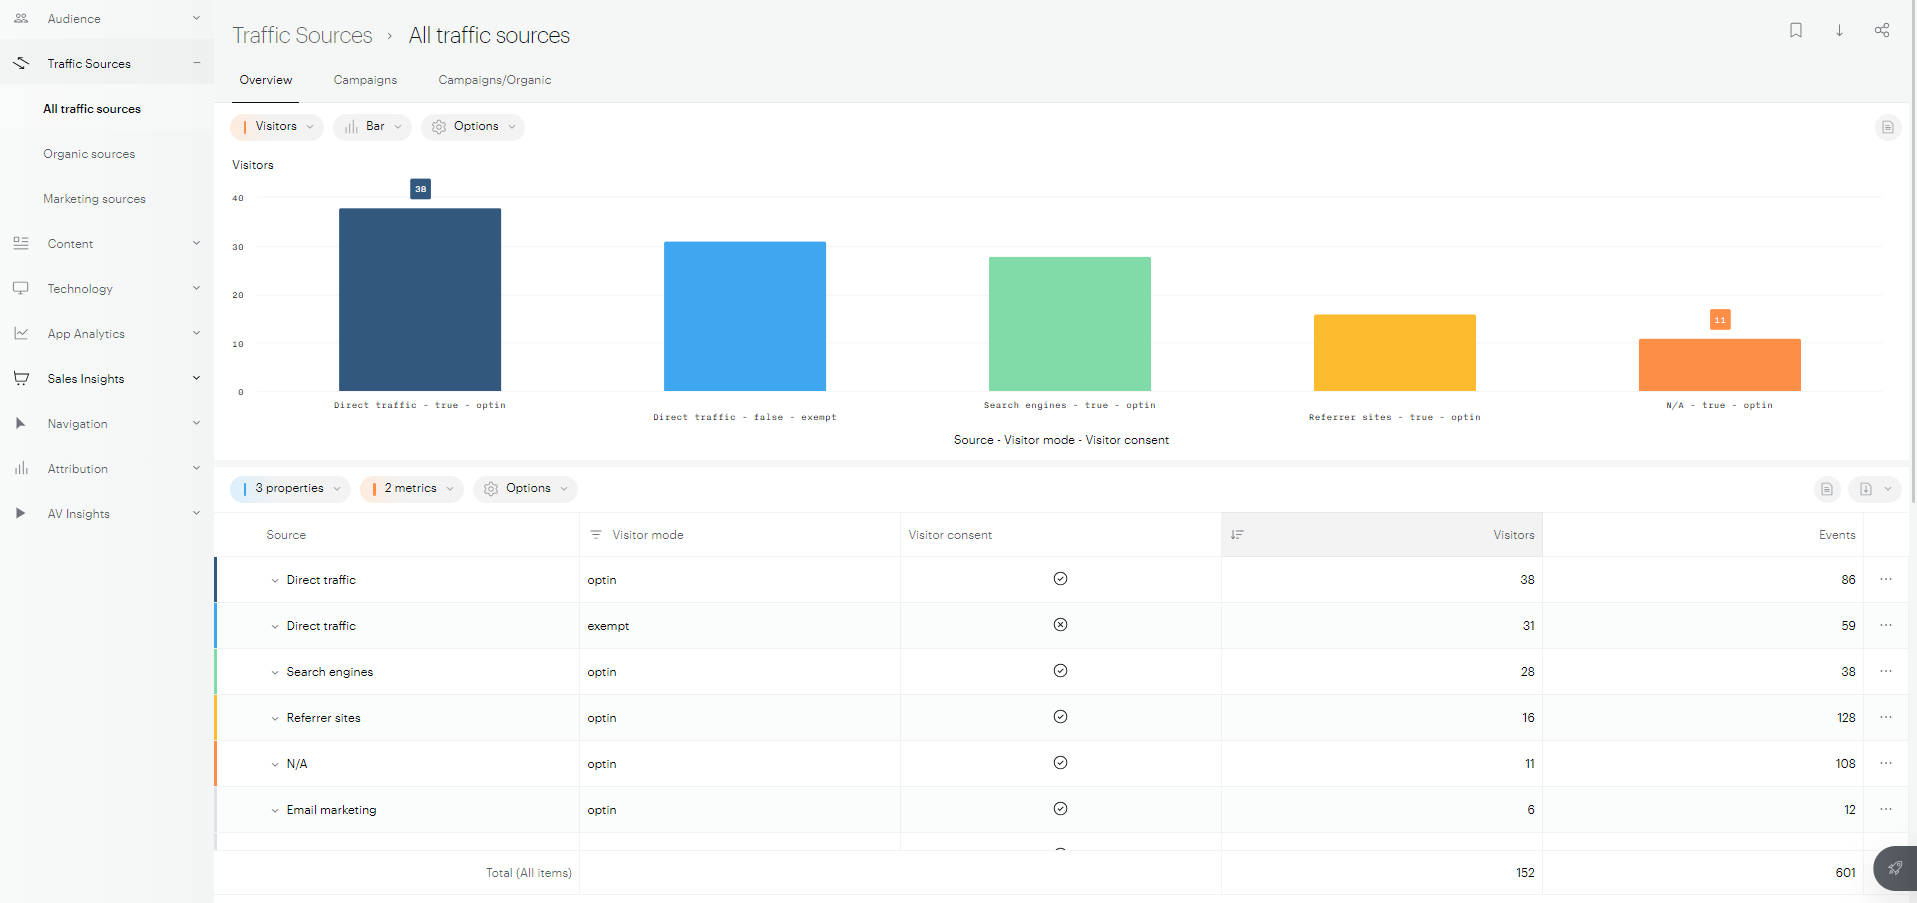Open the Visitors metric dropdown

(277, 127)
